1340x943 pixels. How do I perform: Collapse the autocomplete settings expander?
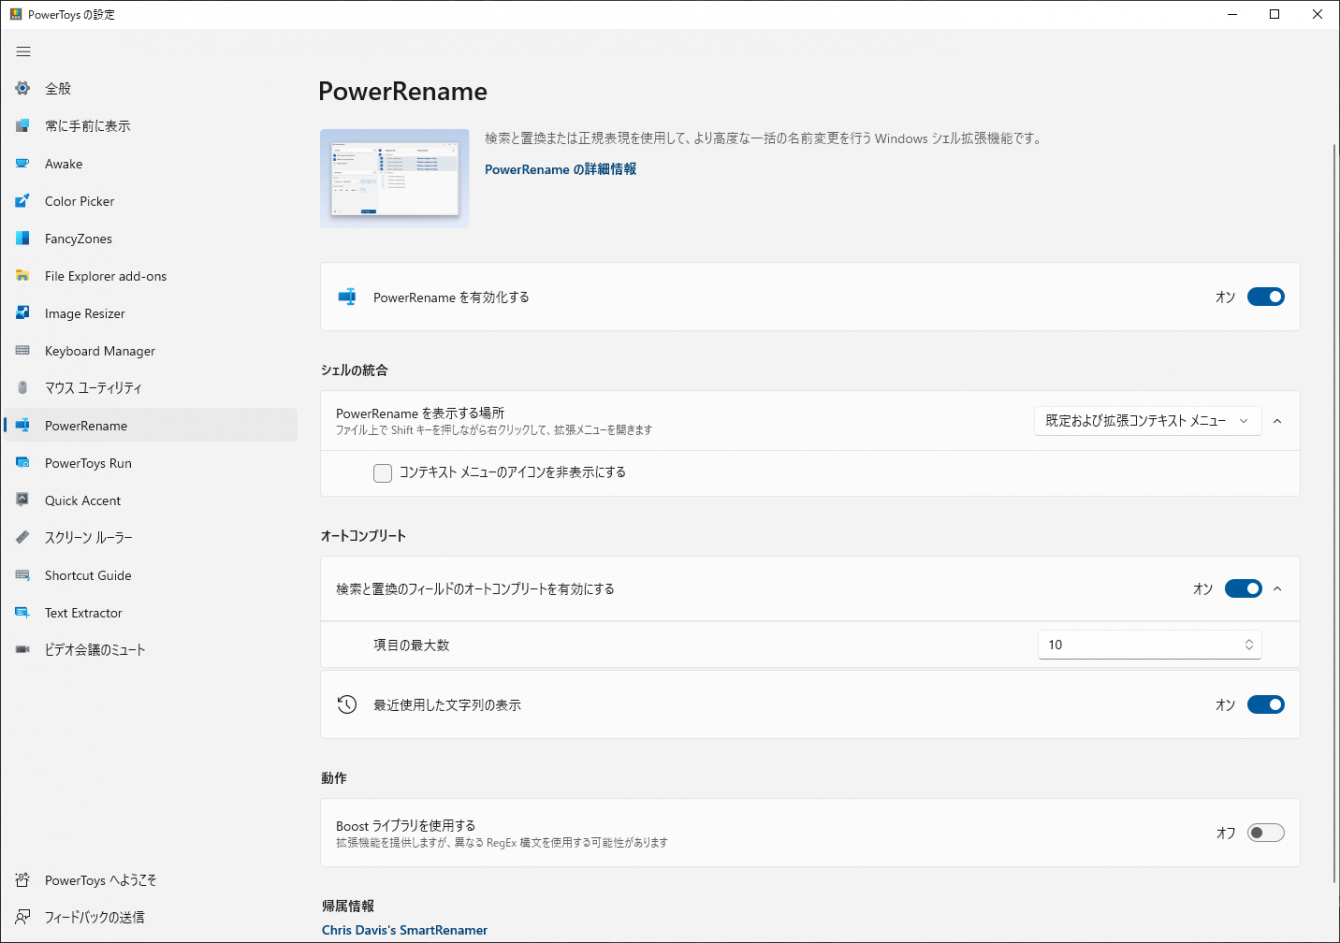click(x=1277, y=588)
